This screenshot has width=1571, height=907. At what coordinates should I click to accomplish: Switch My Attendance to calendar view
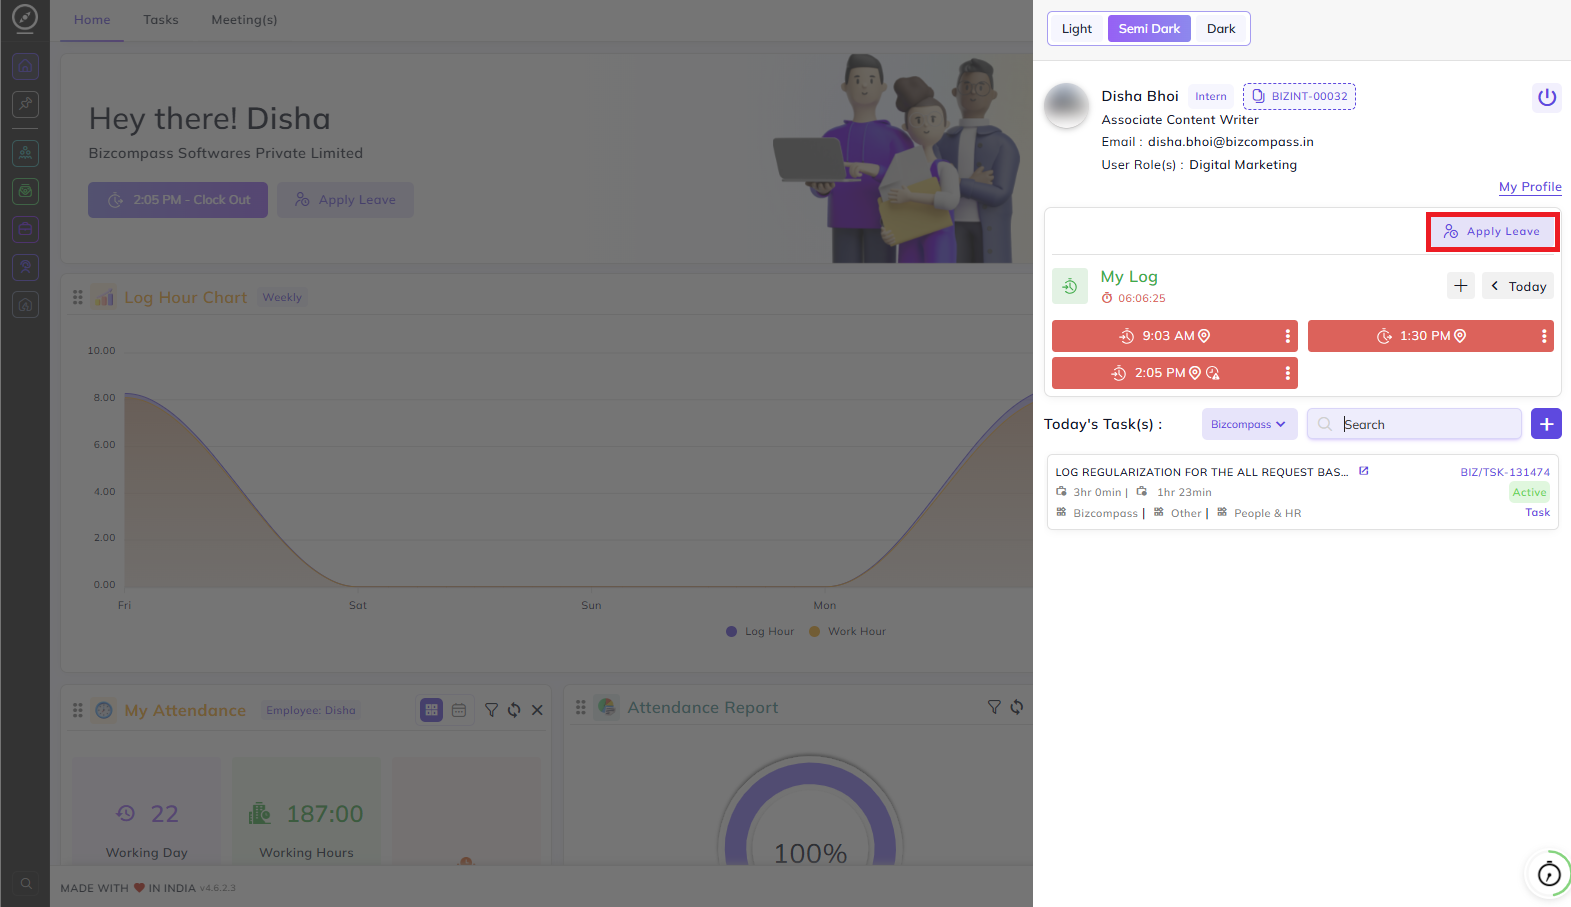[459, 710]
